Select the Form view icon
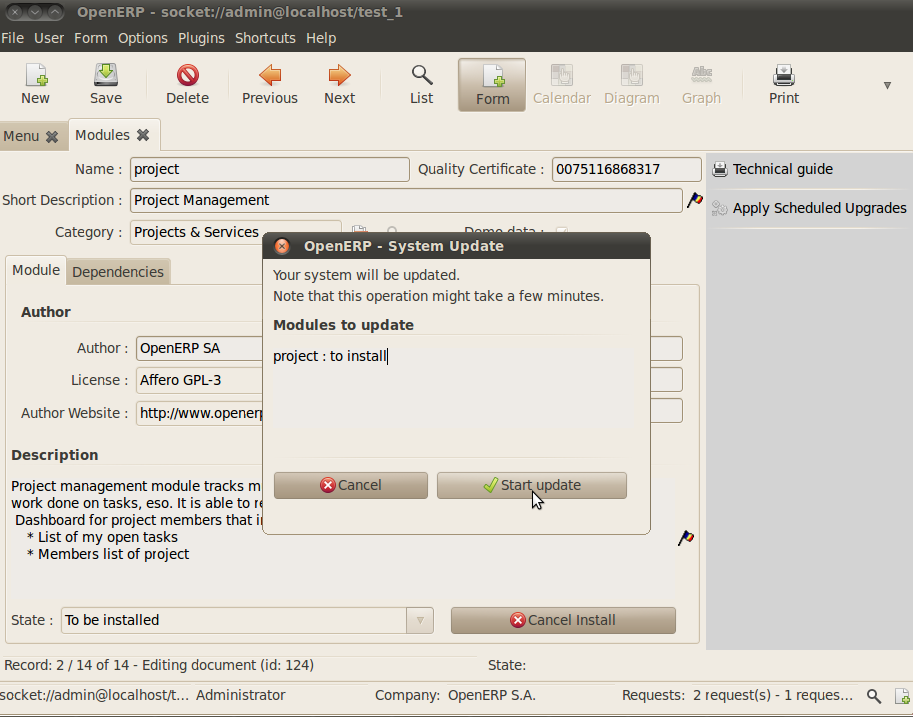Viewport: 913px width, 717px height. tap(491, 83)
